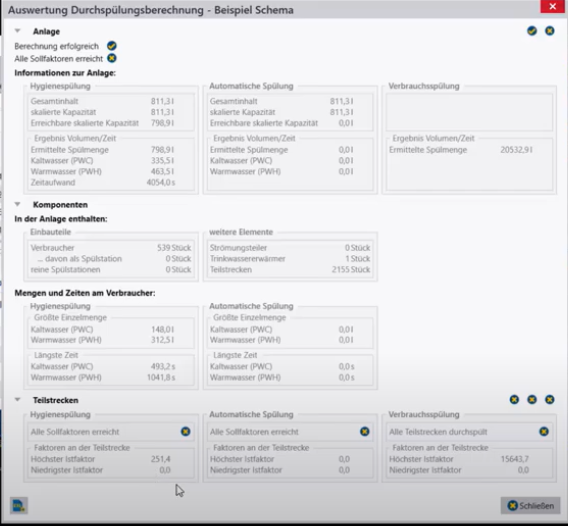Click Automatische Spülung Alle Sollfaktoren erreicht status icon
568x526 pixels.
coord(364,431)
